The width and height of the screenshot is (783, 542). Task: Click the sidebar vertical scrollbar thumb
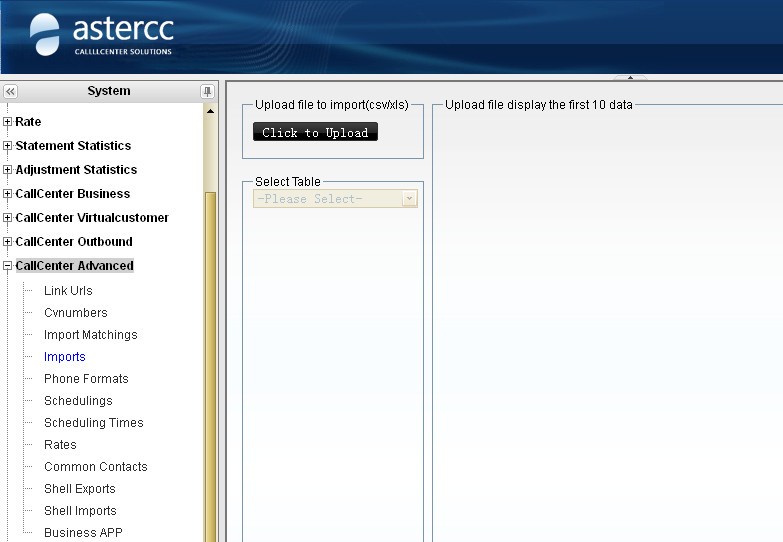pos(210,360)
